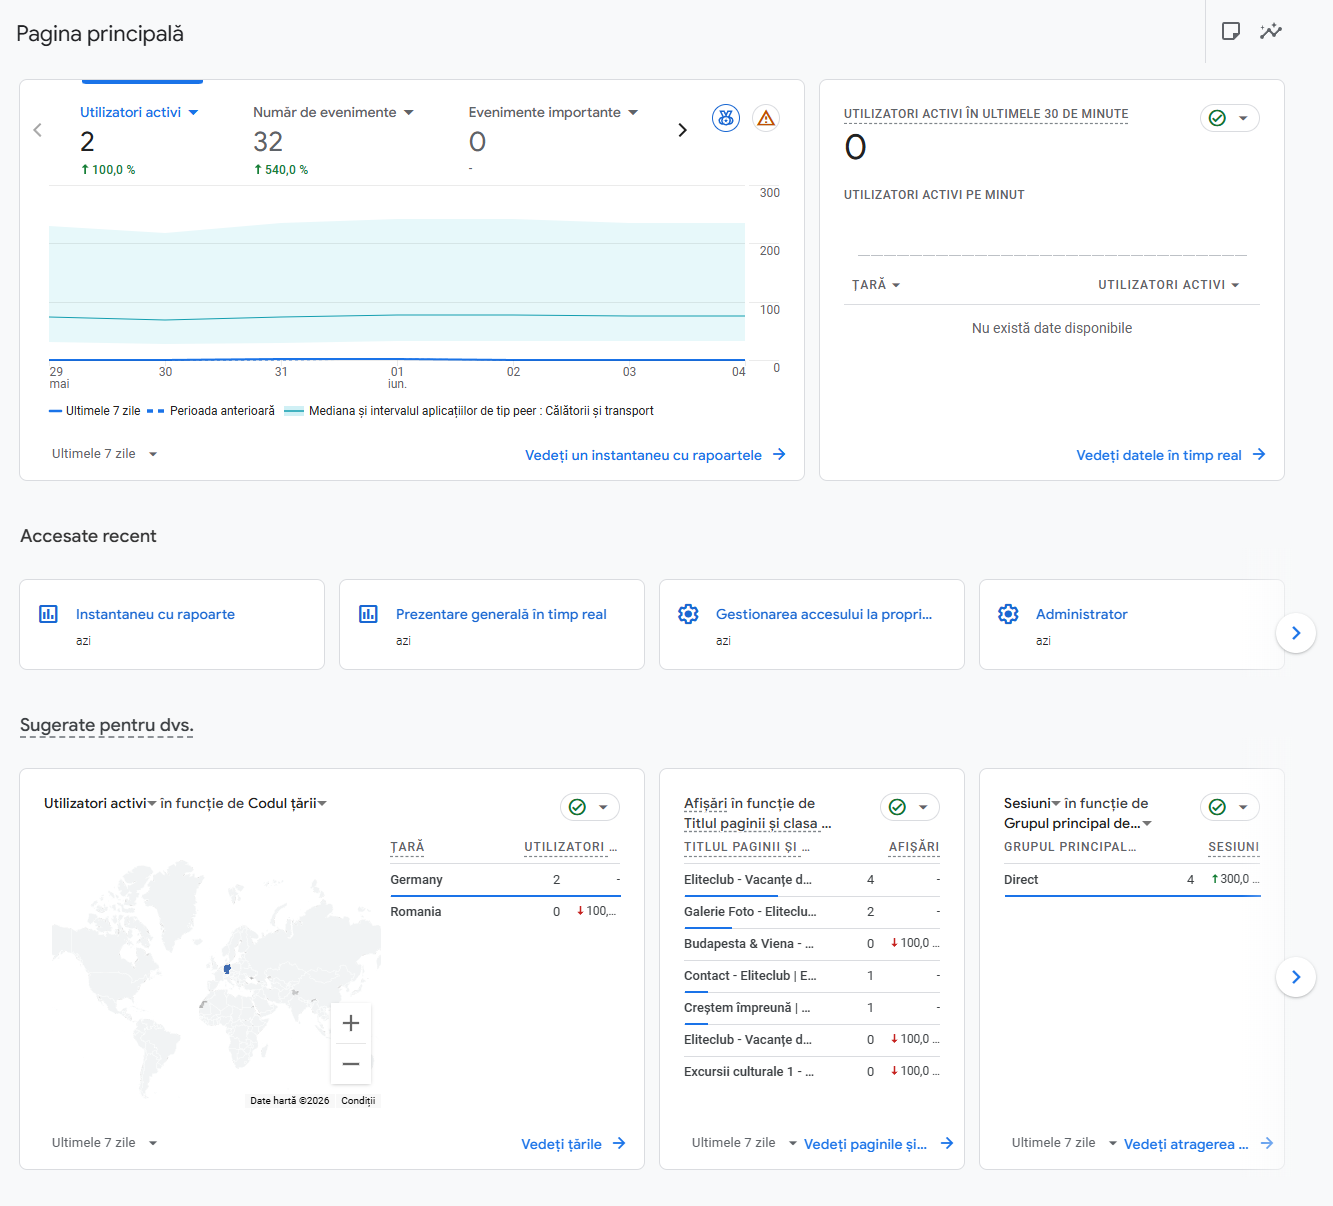The height and width of the screenshot is (1206, 1333).
Task: Zoom in on the world map
Action: 351,1023
